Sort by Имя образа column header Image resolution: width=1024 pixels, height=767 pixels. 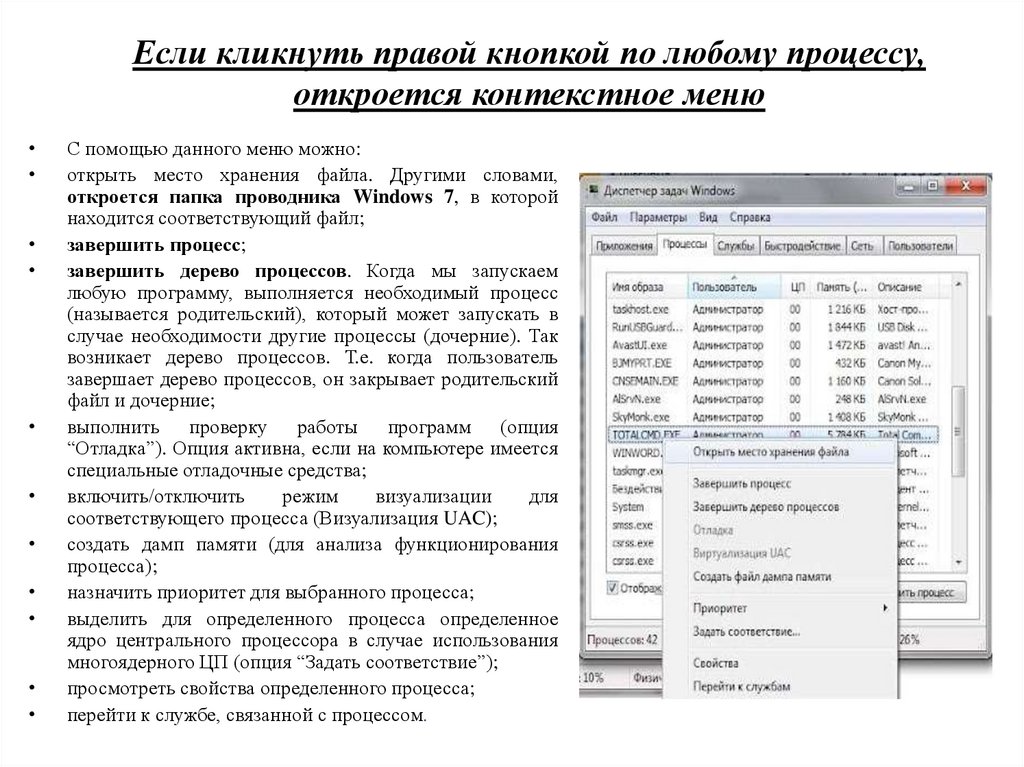647,287
